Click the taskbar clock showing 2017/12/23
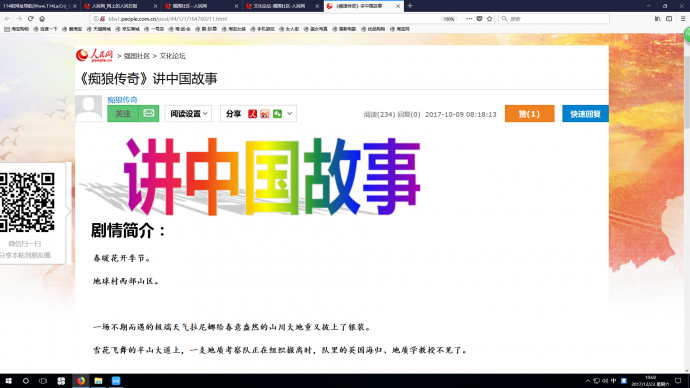 (650, 381)
